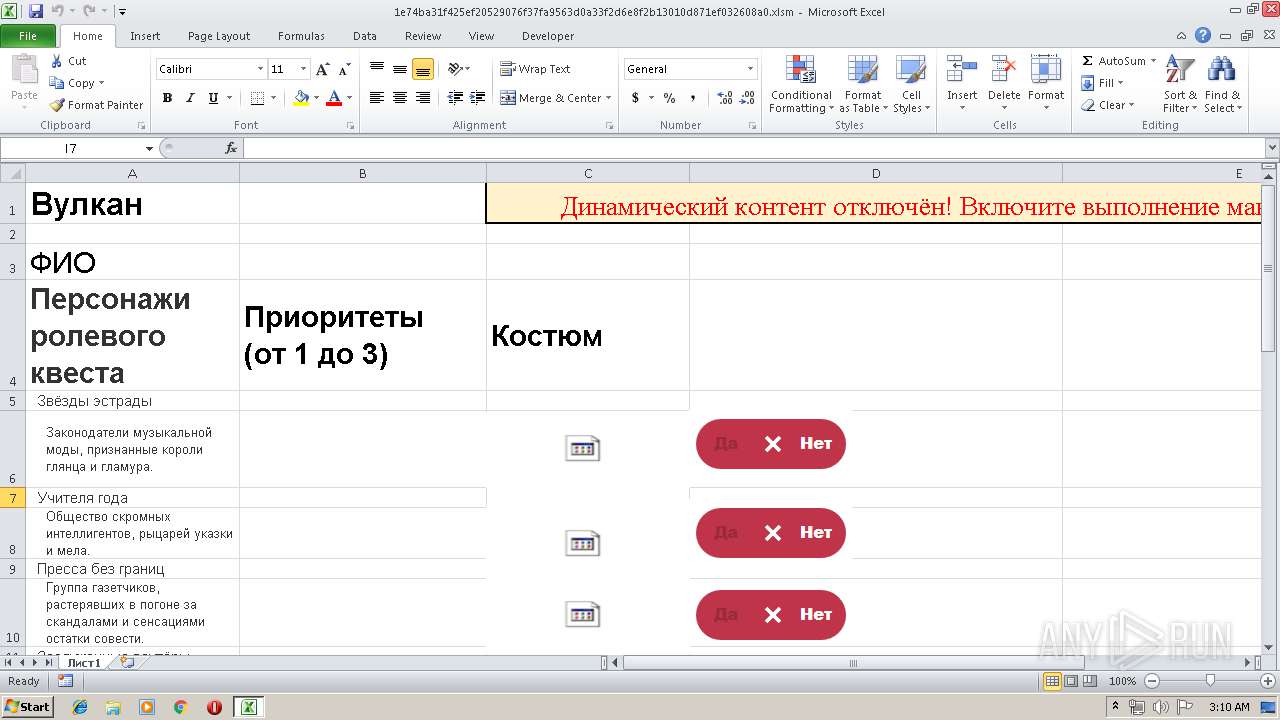Toggle Bold formatting
The image size is (1280, 720).
point(167,98)
